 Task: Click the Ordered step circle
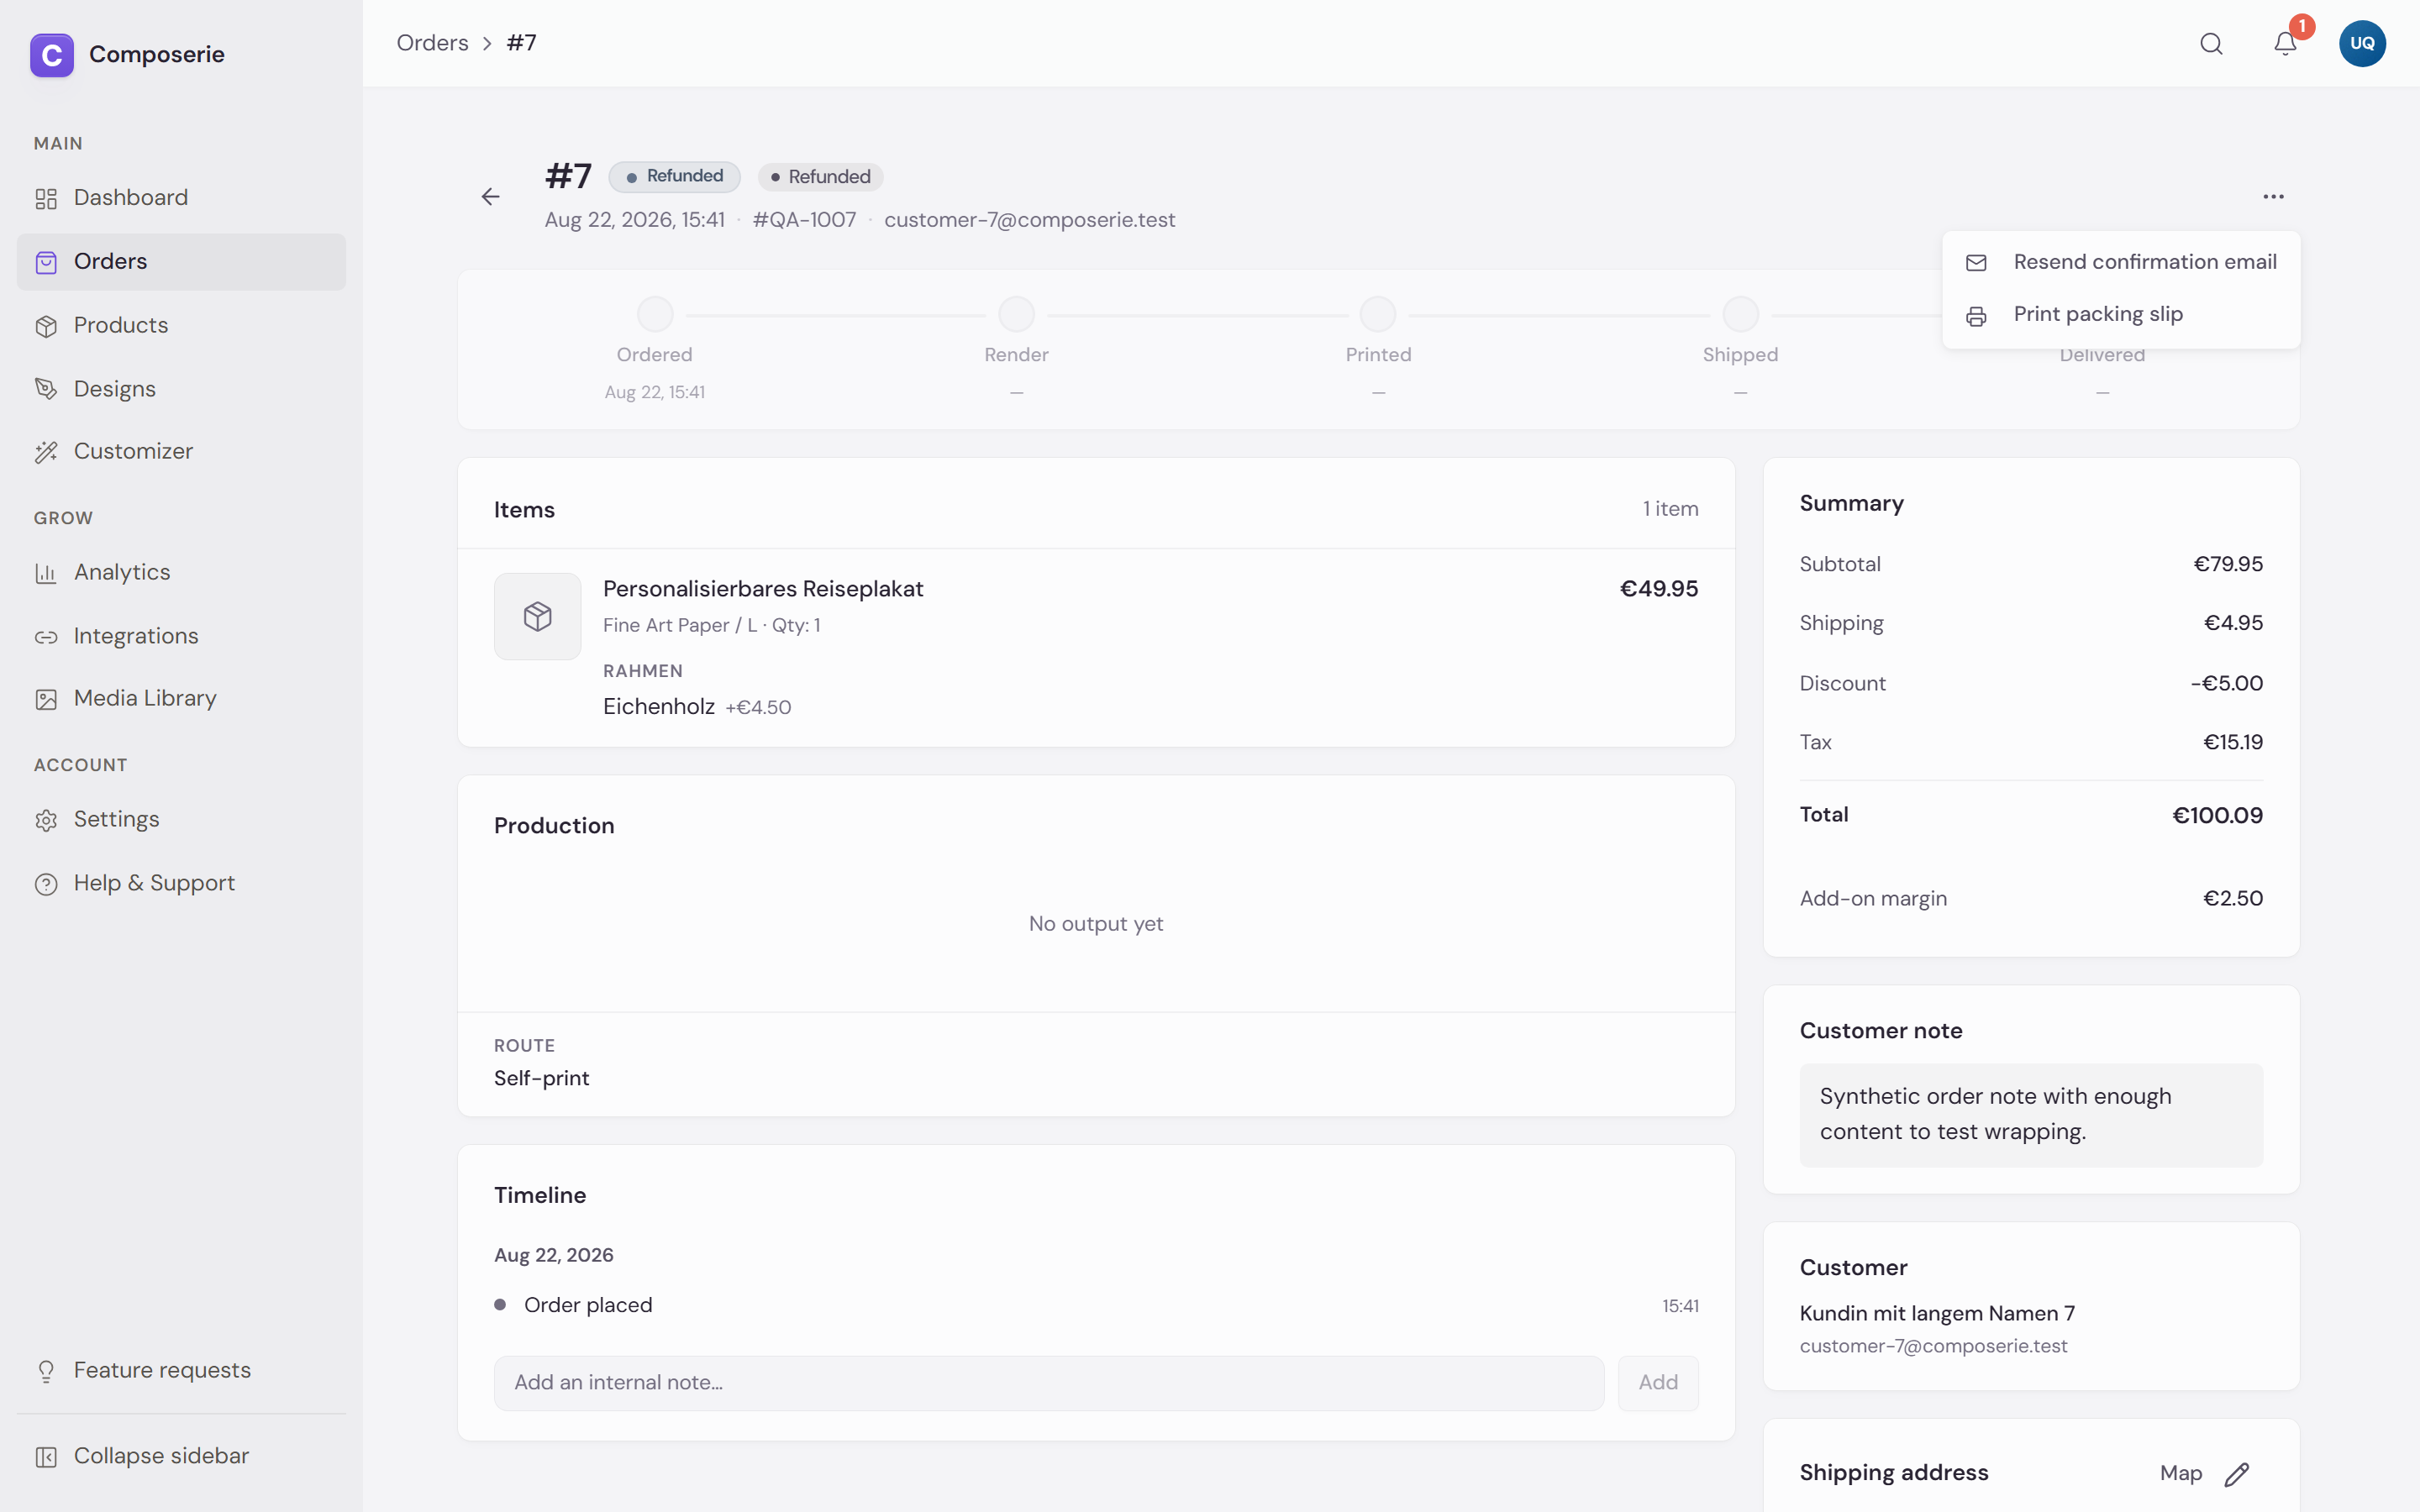coord(655,315)
